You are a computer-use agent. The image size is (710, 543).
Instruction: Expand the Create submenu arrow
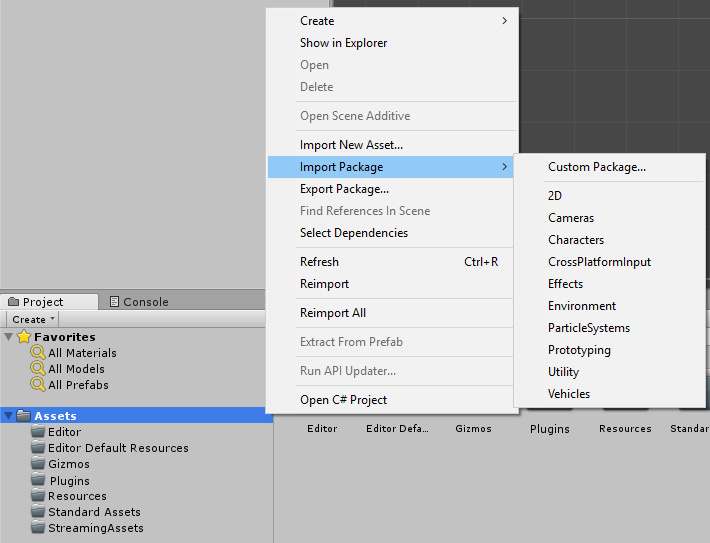tap(505, 21)
